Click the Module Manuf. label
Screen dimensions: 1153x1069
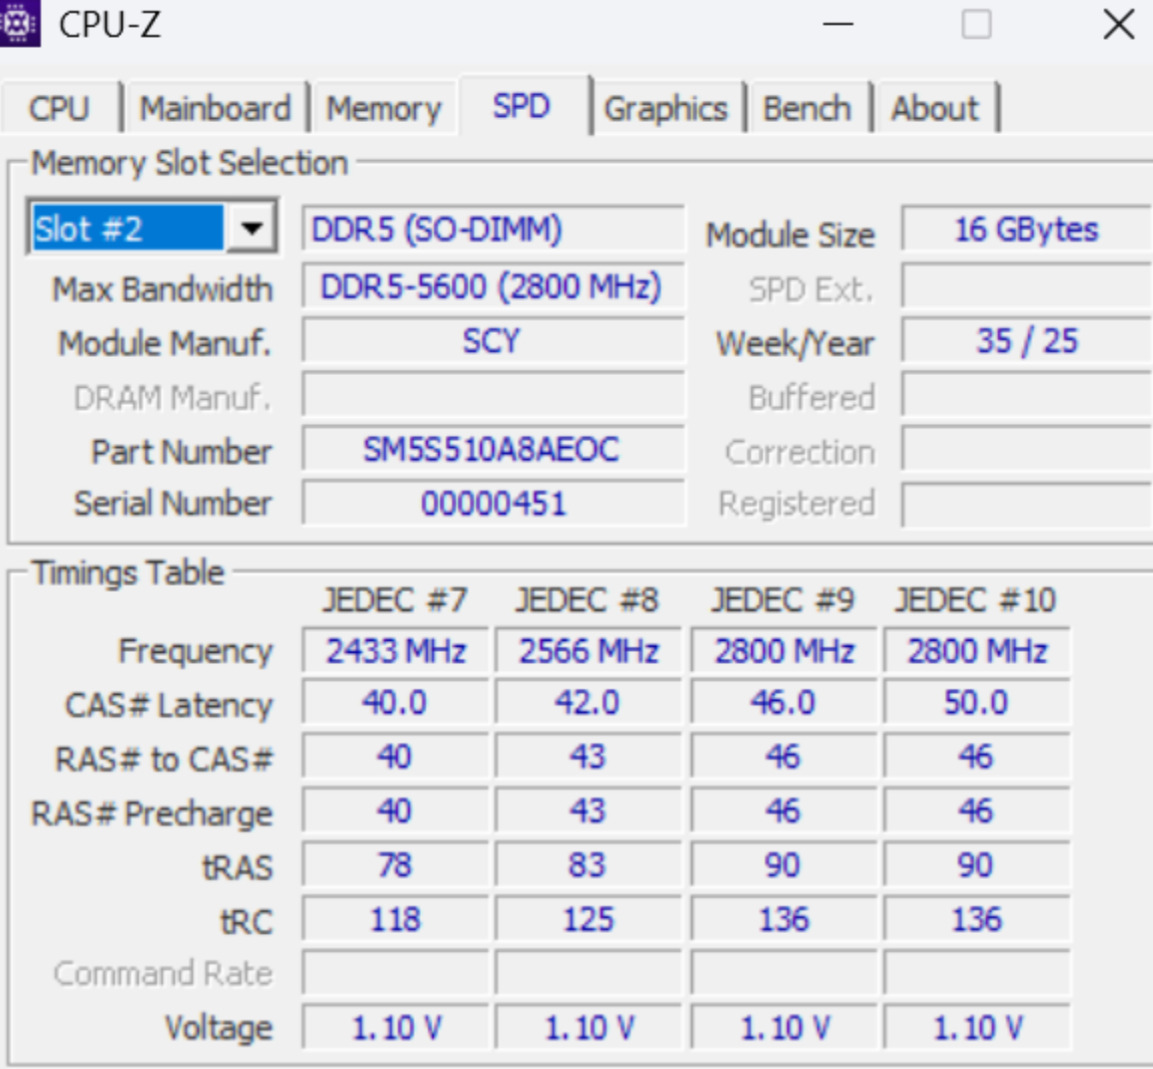pyautogui.click(x=165, y=343)
